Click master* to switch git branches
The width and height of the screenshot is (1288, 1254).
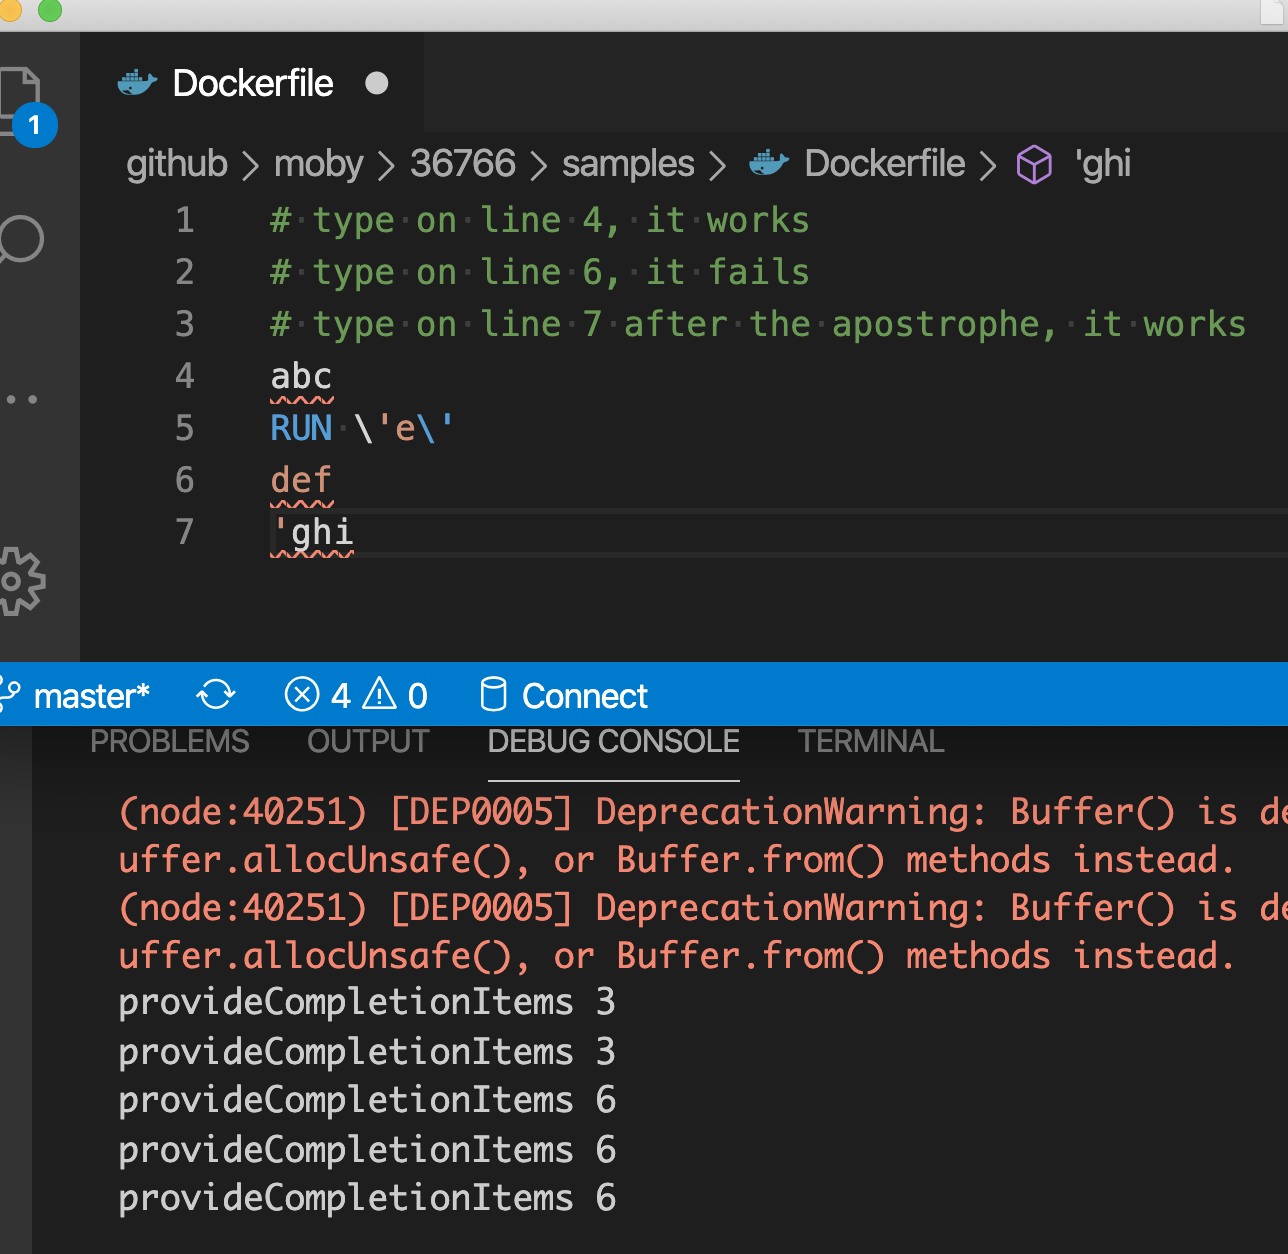(90, 695)
